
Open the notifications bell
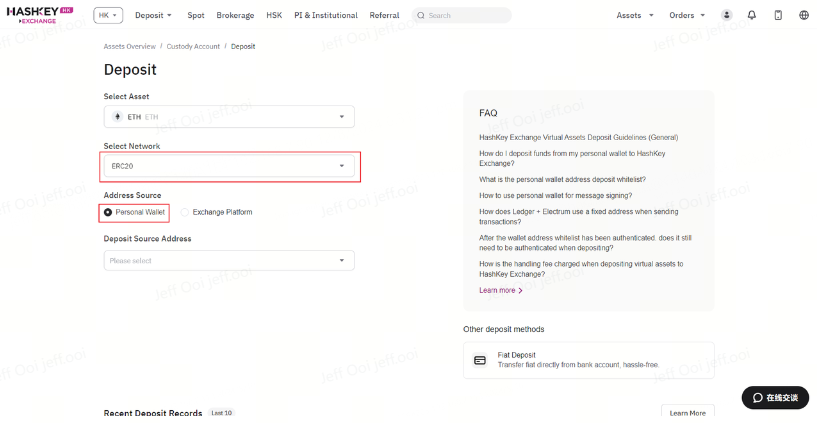point(751,15)
